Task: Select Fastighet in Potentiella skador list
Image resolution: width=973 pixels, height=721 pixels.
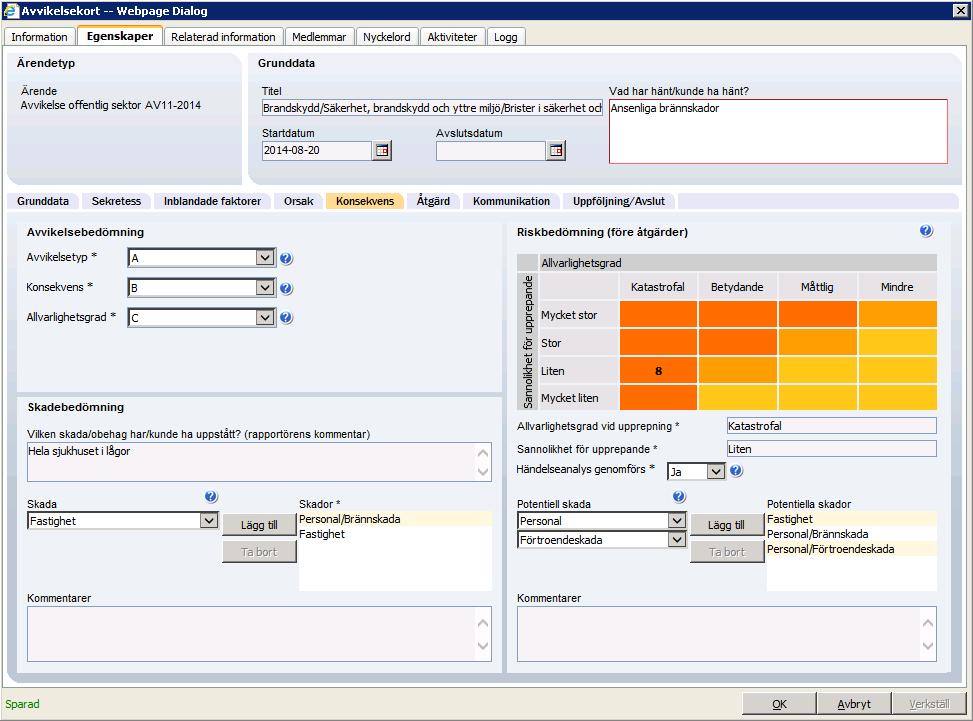Action: point(851,519)
